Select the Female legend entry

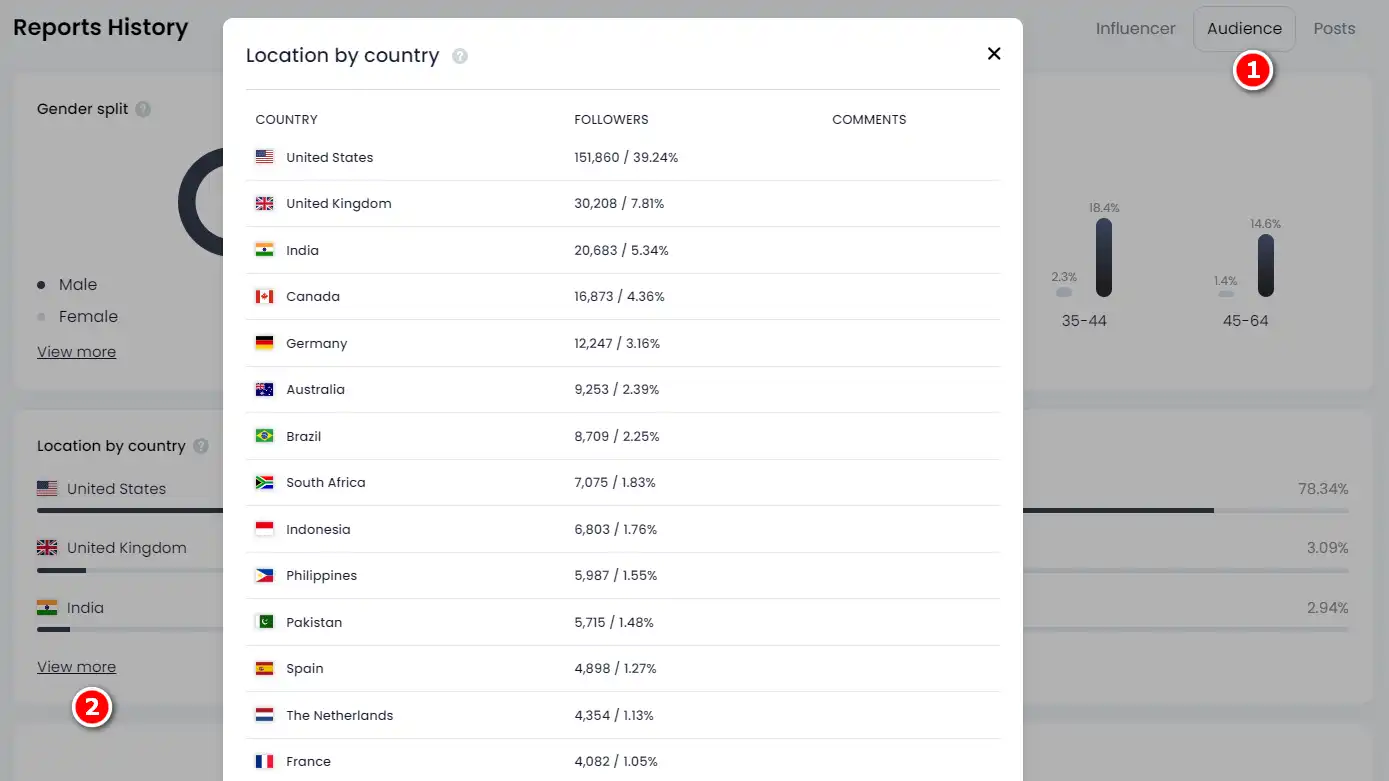tap(88, 317)
